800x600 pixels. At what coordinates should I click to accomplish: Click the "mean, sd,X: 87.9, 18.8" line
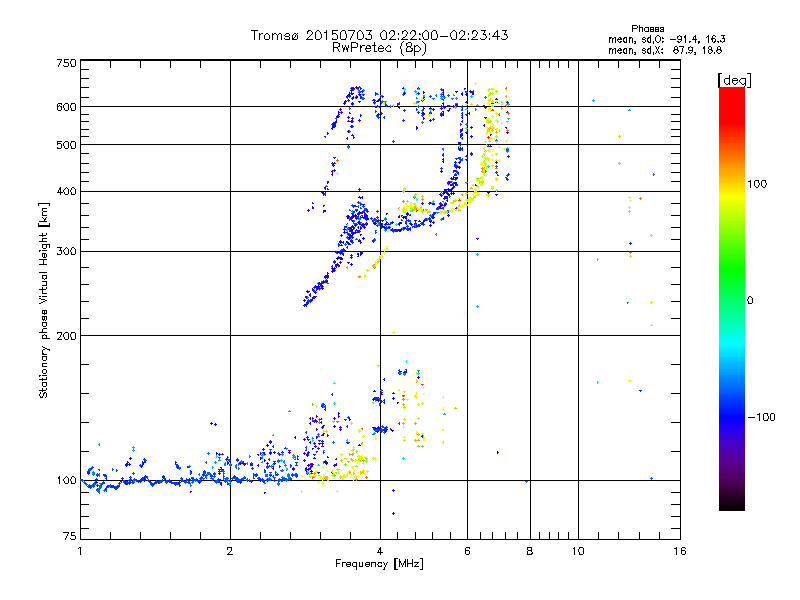665,51
